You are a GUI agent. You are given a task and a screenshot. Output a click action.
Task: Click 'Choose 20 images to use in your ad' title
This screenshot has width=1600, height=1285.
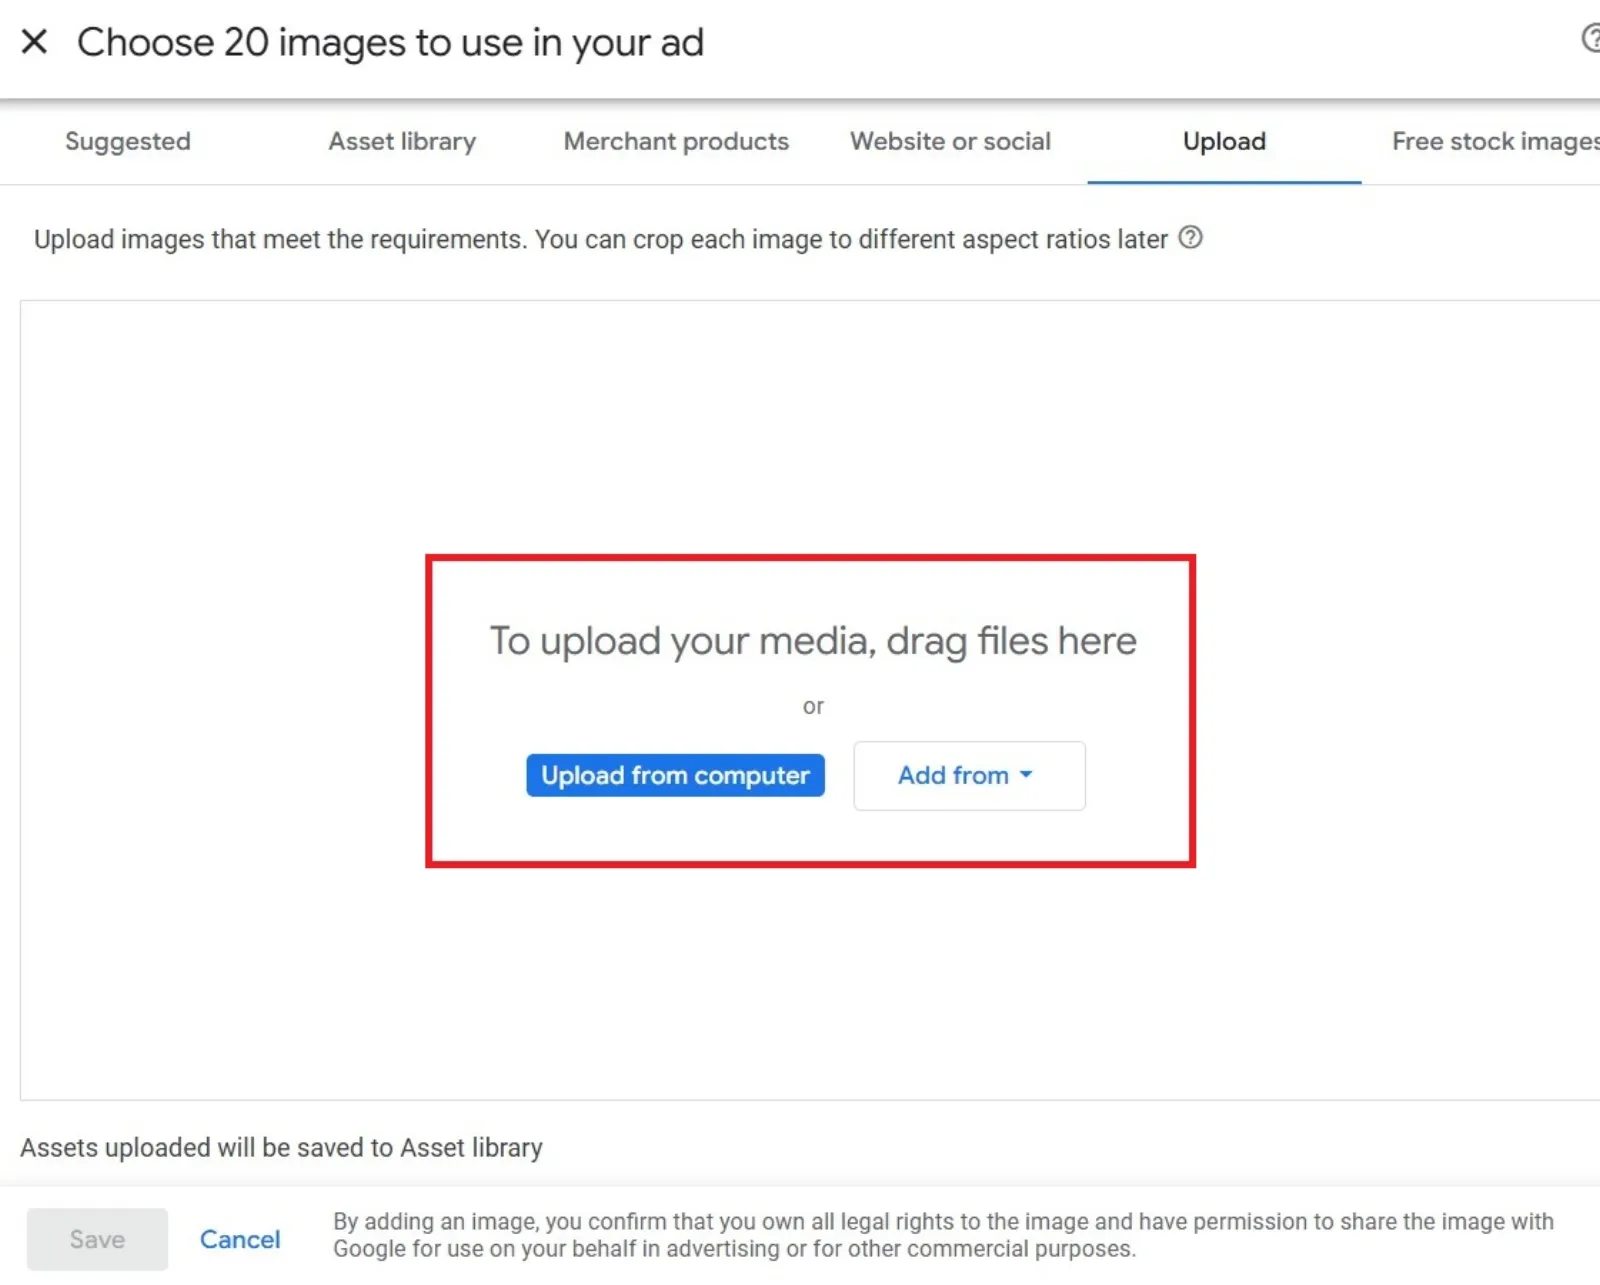pos(391,43)
